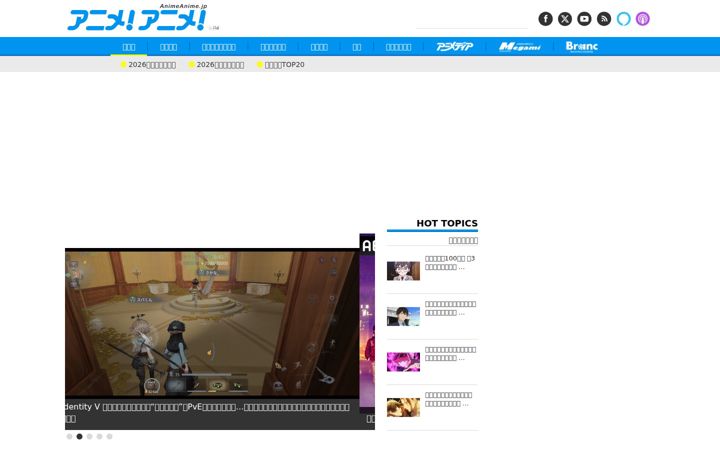
Task: Click the purple podcast icon
Action: (x=643, y=19)
